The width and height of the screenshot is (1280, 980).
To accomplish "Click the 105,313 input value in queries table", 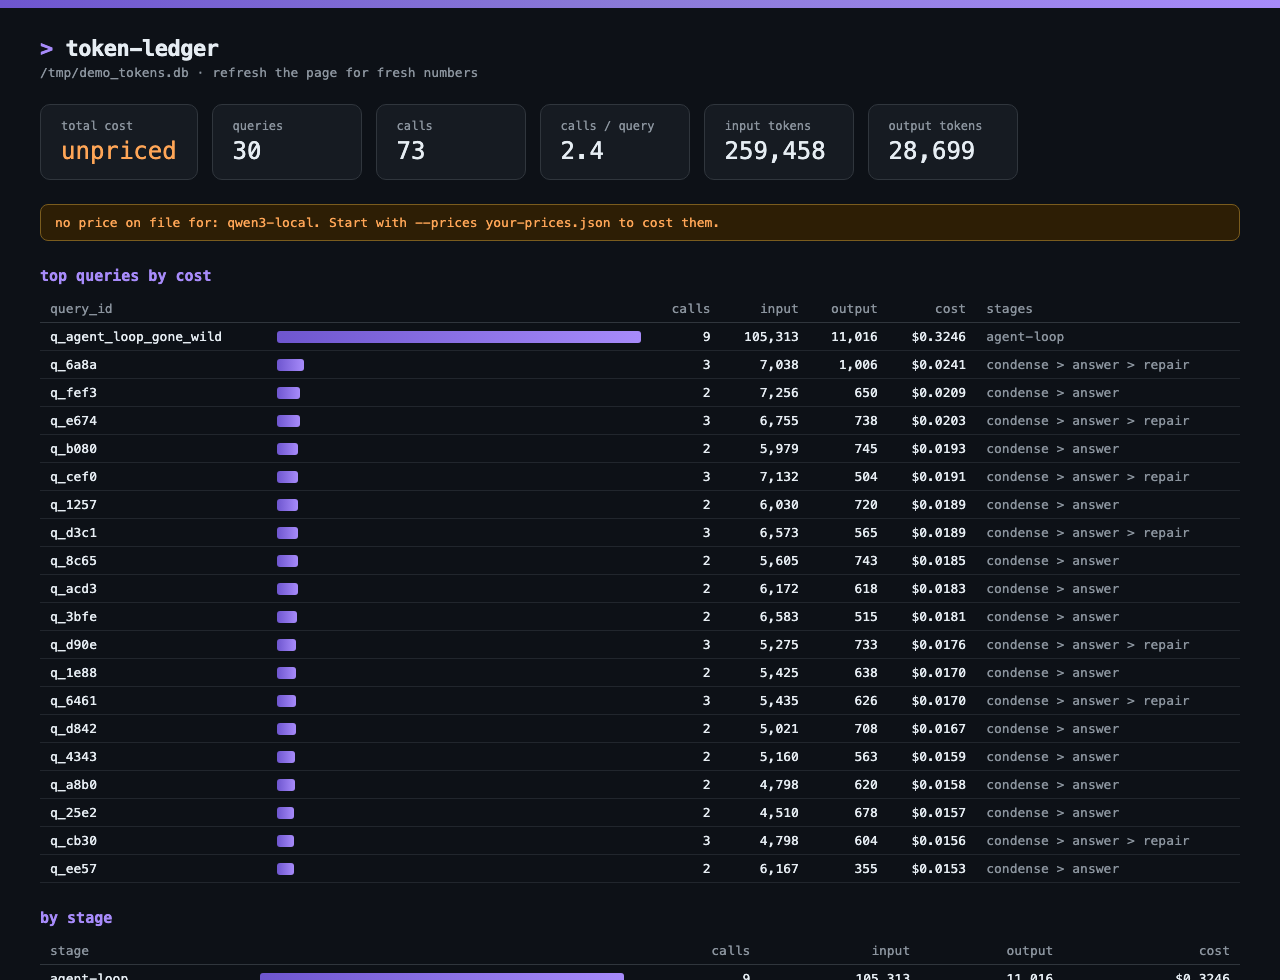I will (x=771, y=337).
